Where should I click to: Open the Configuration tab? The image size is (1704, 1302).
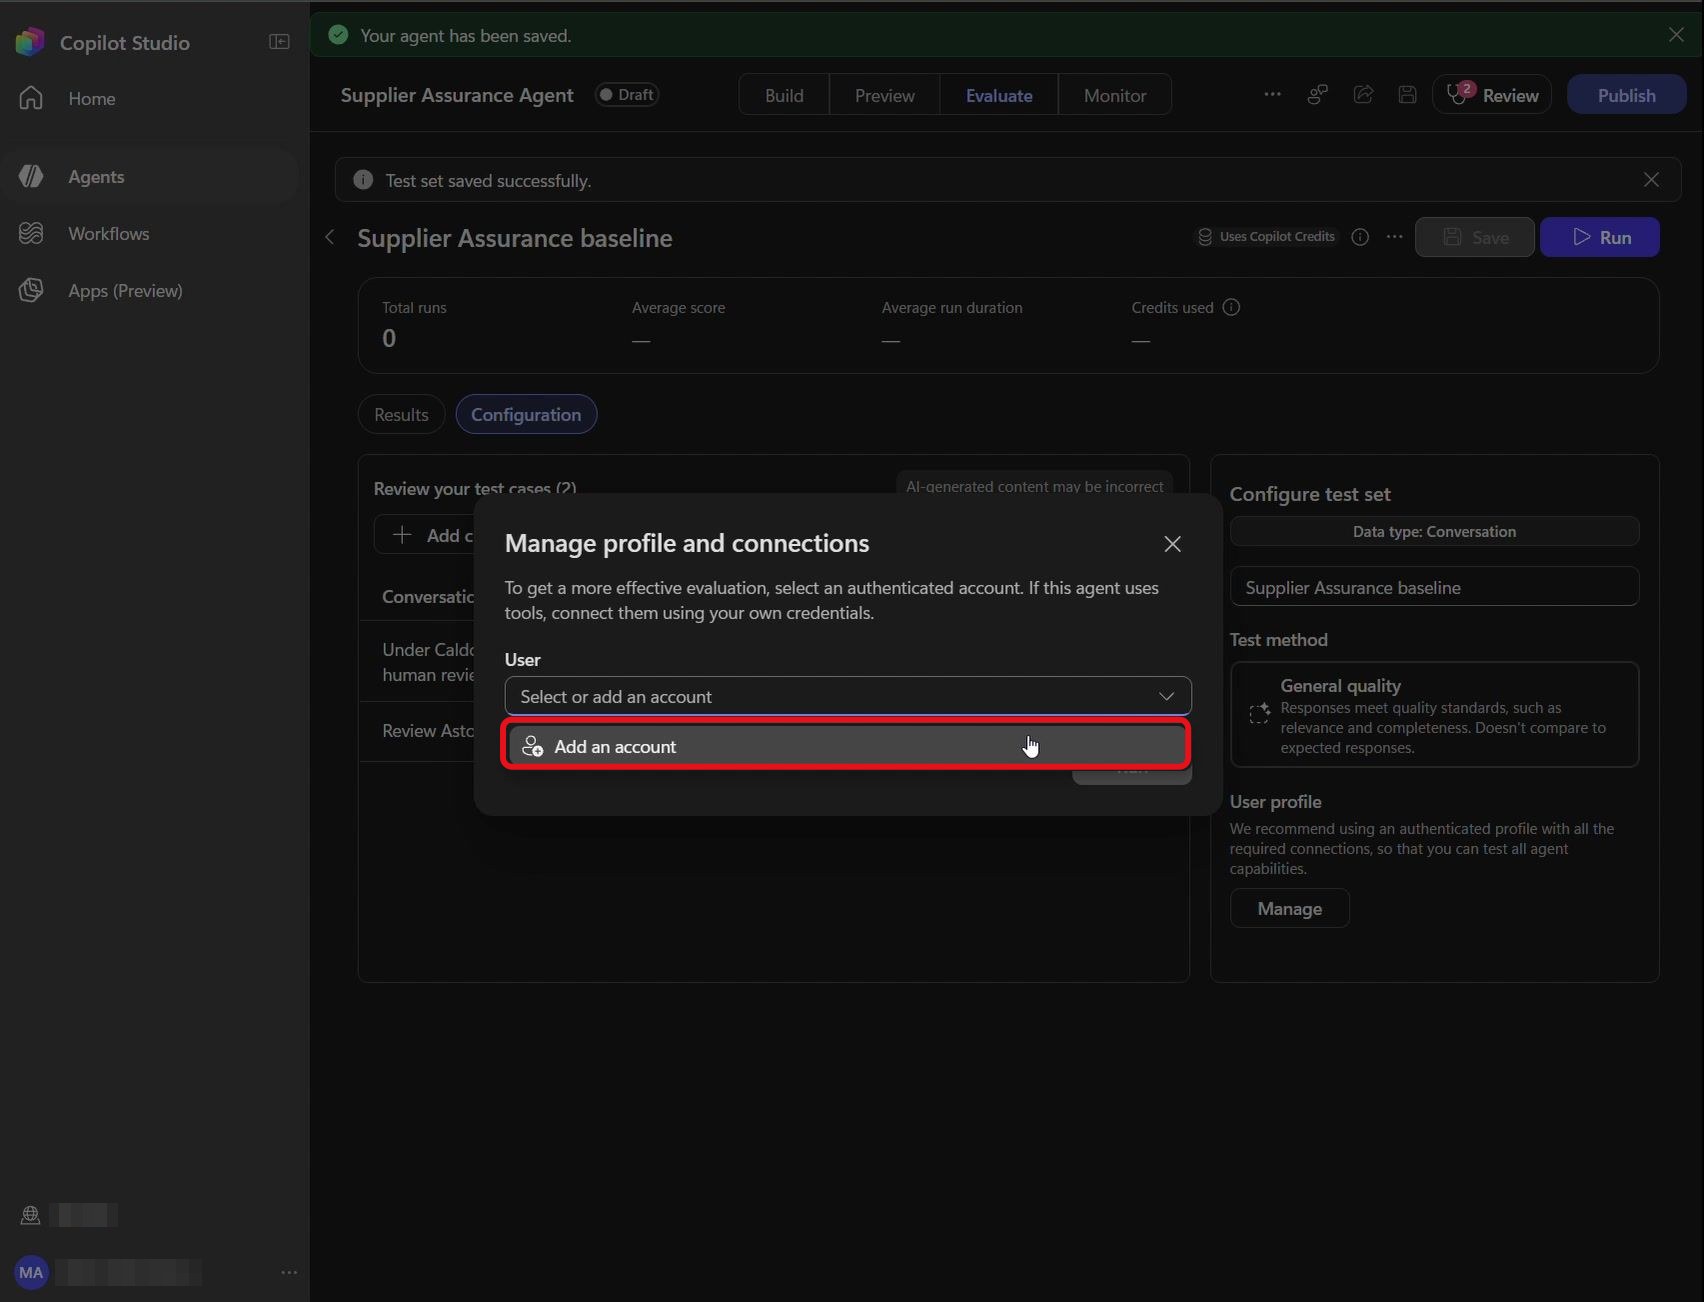526,414
